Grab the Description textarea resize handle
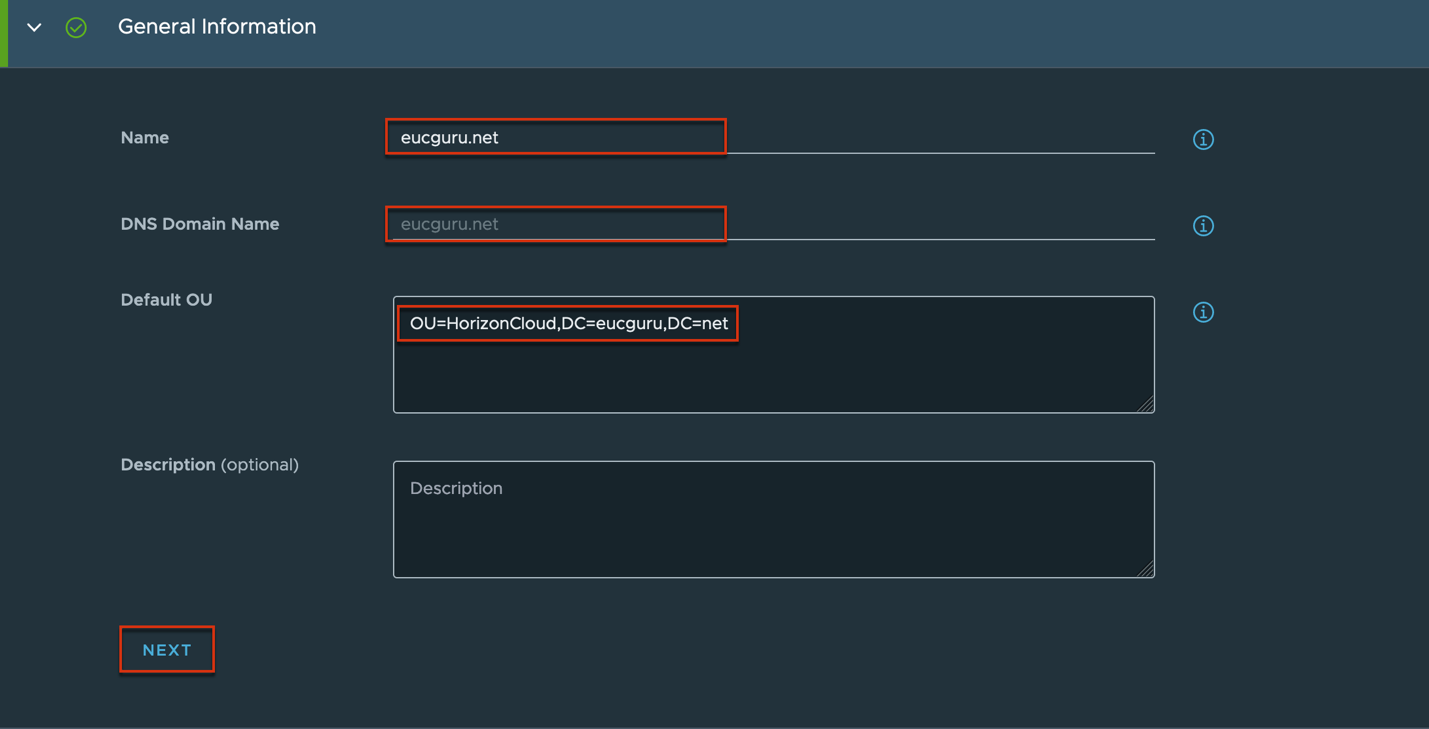Image resolution: width=1429 pixels, height=729 pixels. pyautogui.click(x=1146, y=569)
